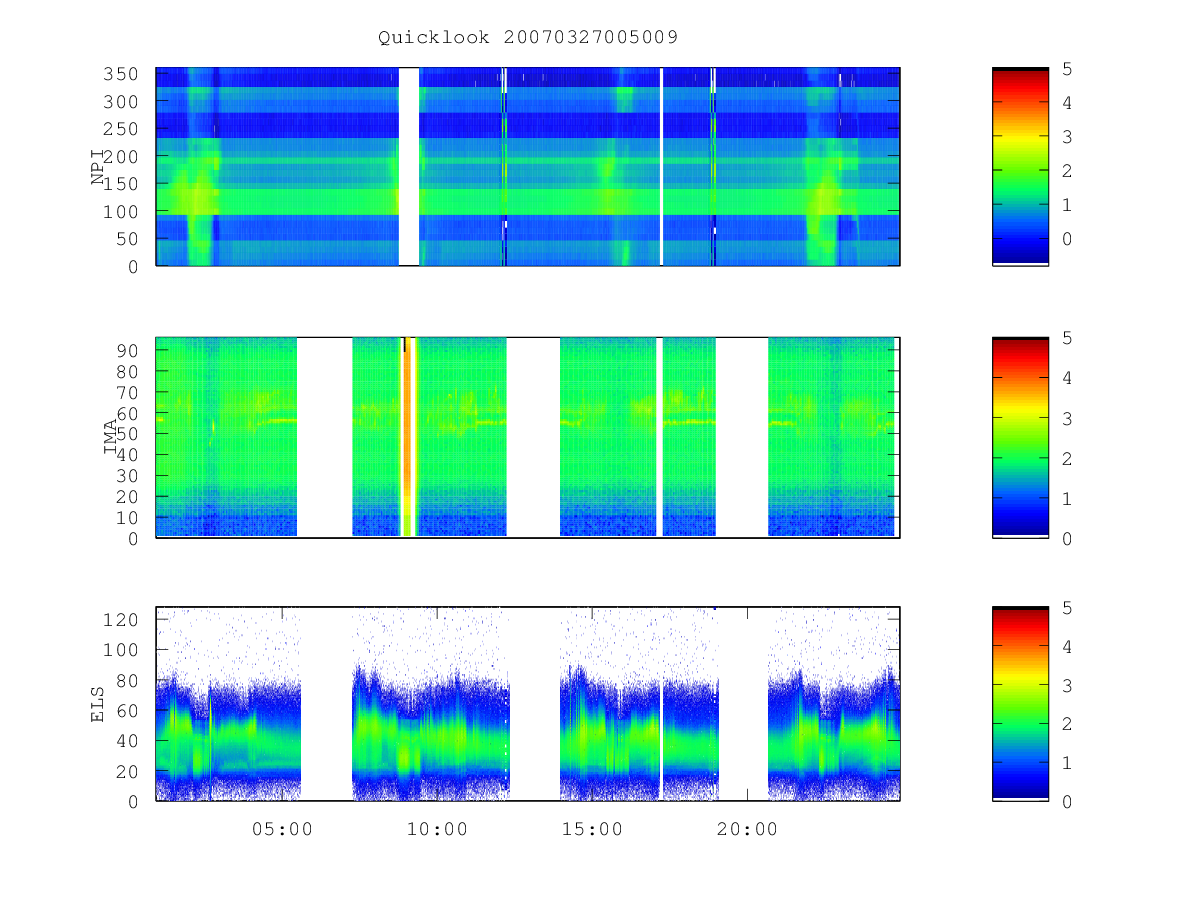Click the 20:00 time axis label
Screen dimensions: 1200x900
pyautogui.click(x=747, y=829)
